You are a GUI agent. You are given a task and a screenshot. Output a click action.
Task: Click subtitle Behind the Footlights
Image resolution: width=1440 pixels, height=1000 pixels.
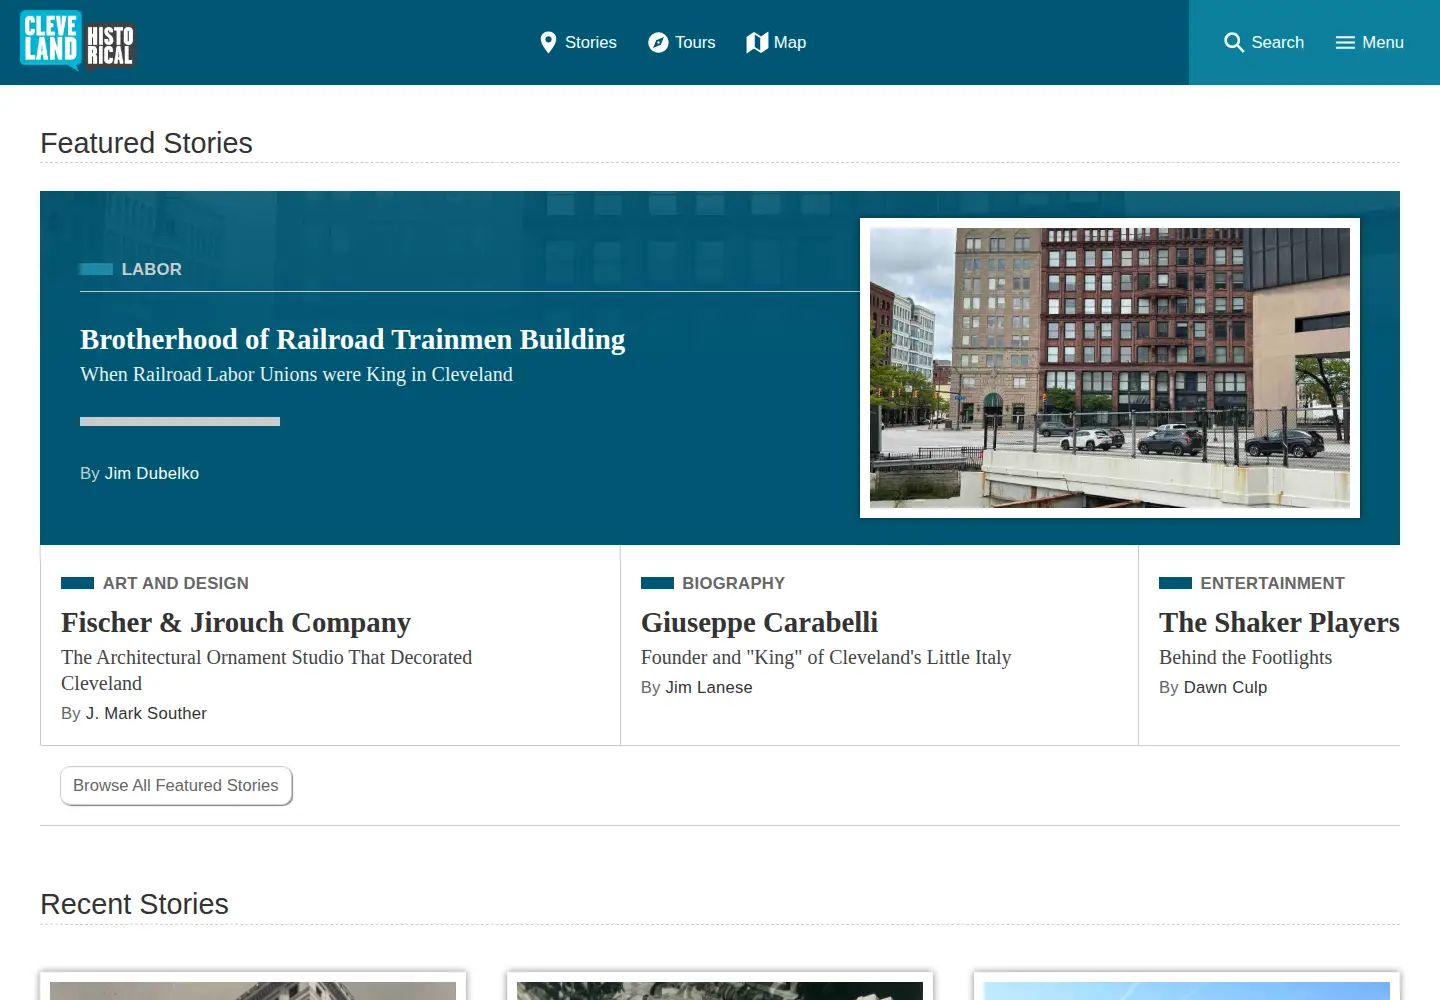1246,657
